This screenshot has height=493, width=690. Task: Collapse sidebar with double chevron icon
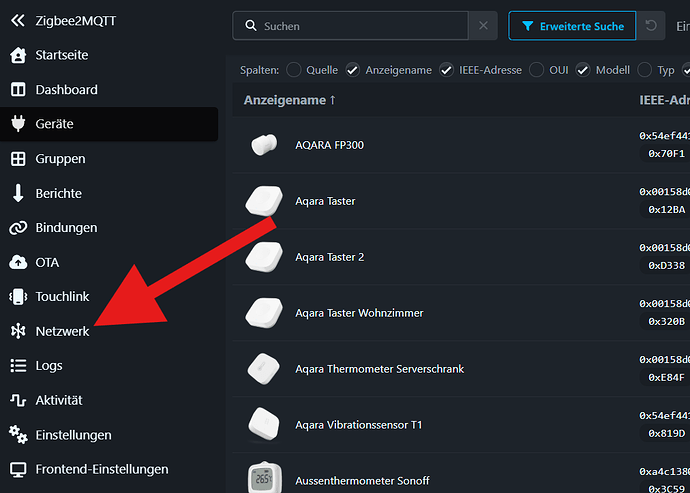18,20
